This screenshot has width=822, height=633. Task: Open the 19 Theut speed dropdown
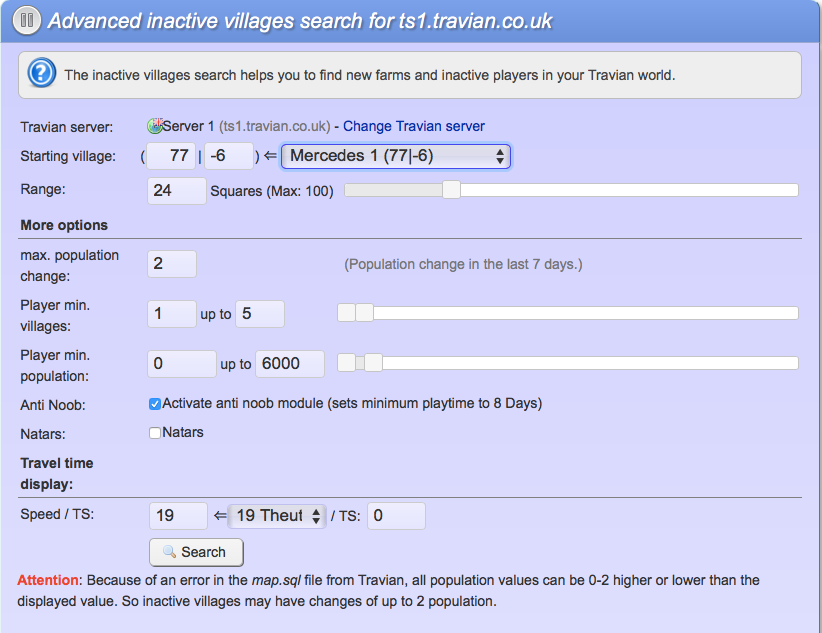click(x=277, y=516)
